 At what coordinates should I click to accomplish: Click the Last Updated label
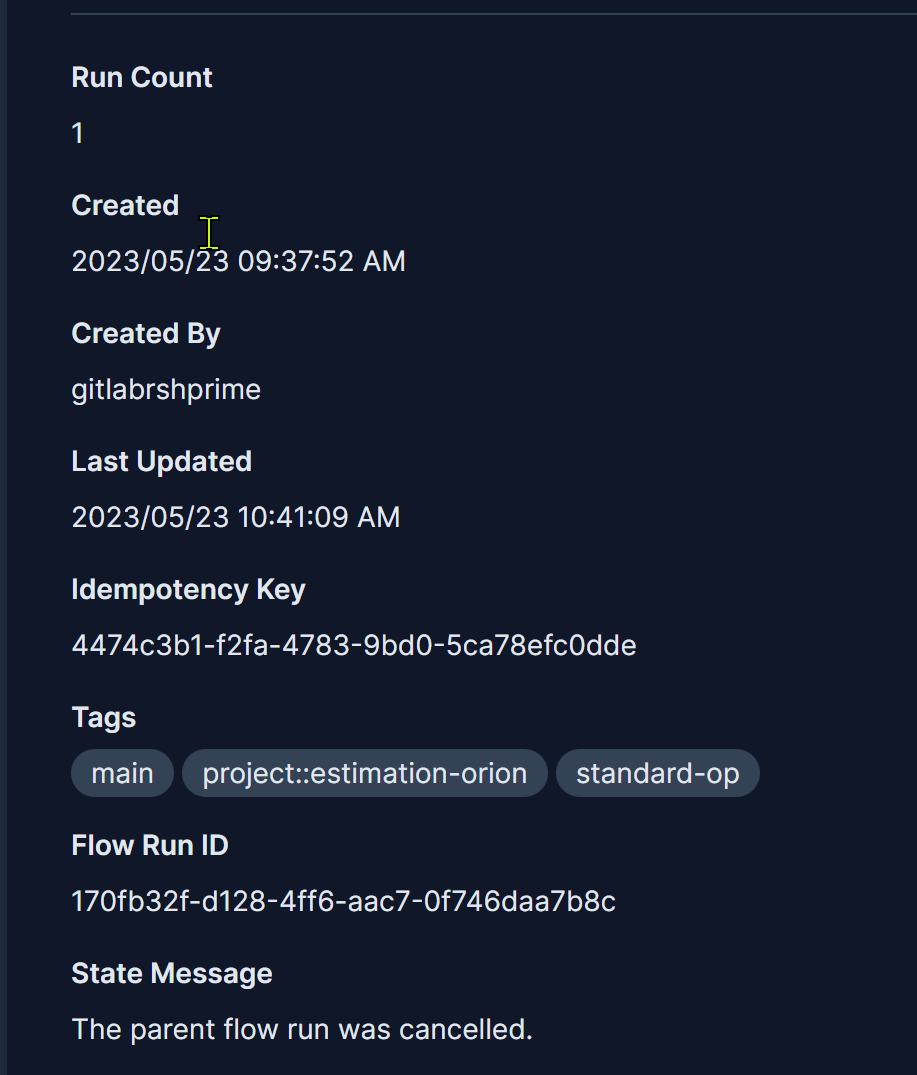point(161,461)
